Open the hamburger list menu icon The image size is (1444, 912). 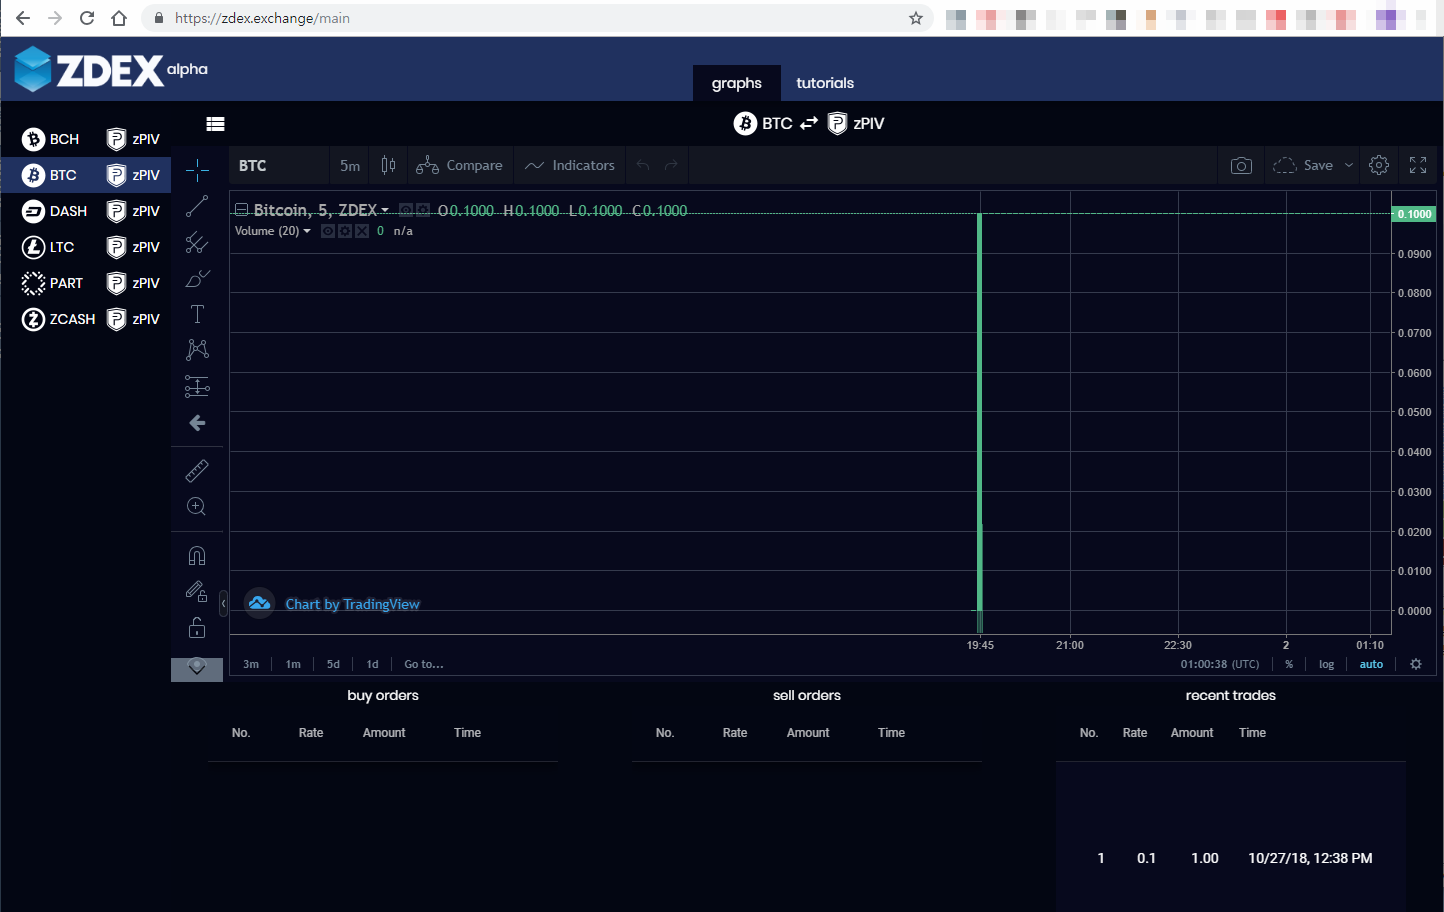tap(215, 124)
